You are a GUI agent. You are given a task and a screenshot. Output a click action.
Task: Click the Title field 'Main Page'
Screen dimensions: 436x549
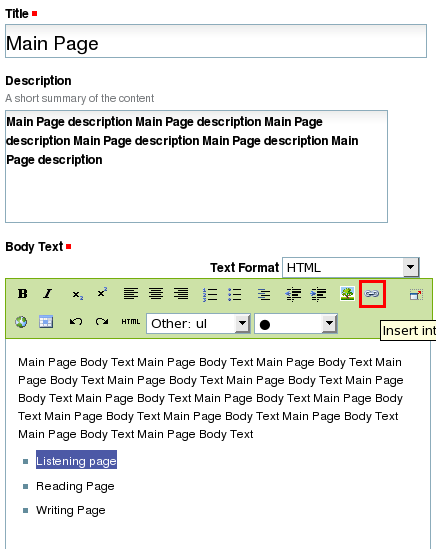tap(216, 41)
